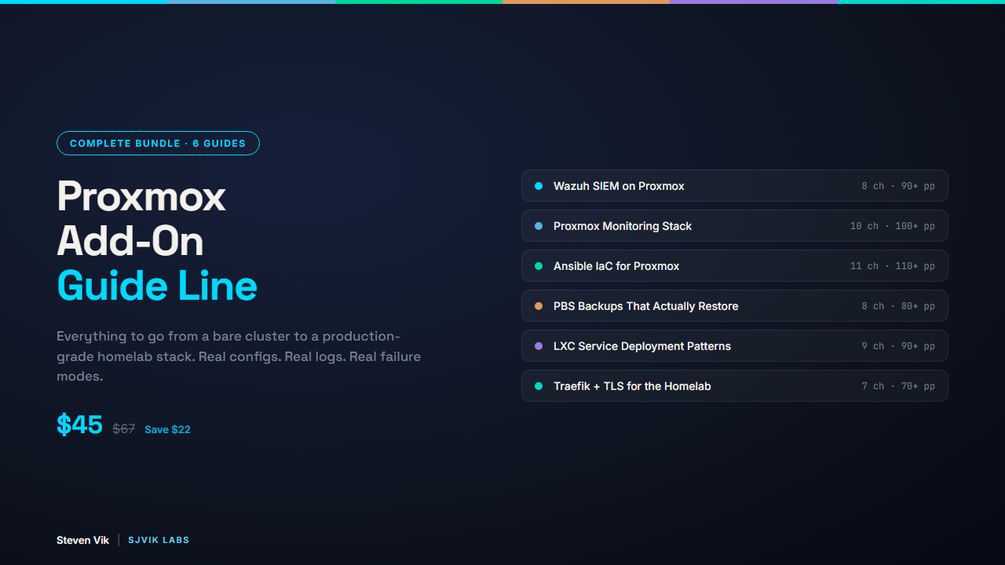Click the orange dot beside PBS Backups

(538, 306)
